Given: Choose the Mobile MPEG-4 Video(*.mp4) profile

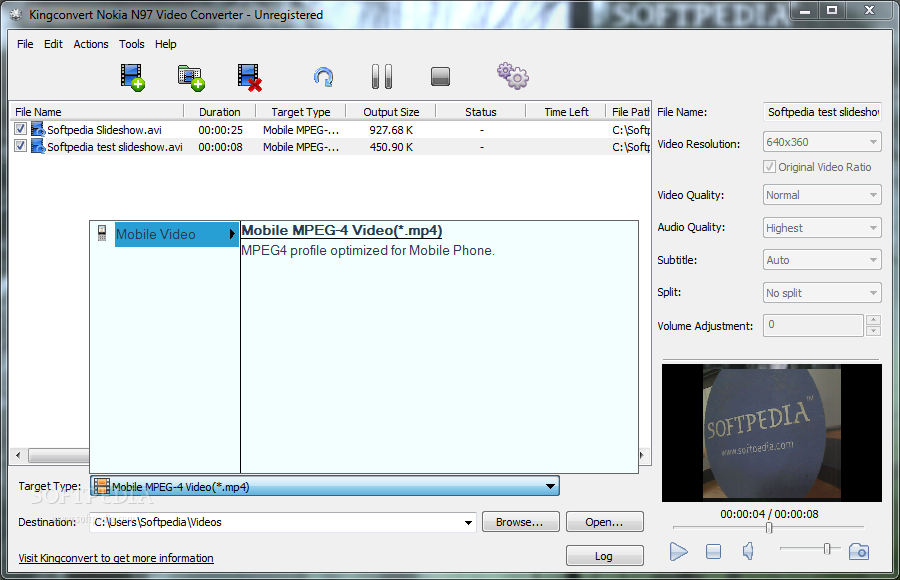Looking at the screenshot, I should tap(342, 230).
